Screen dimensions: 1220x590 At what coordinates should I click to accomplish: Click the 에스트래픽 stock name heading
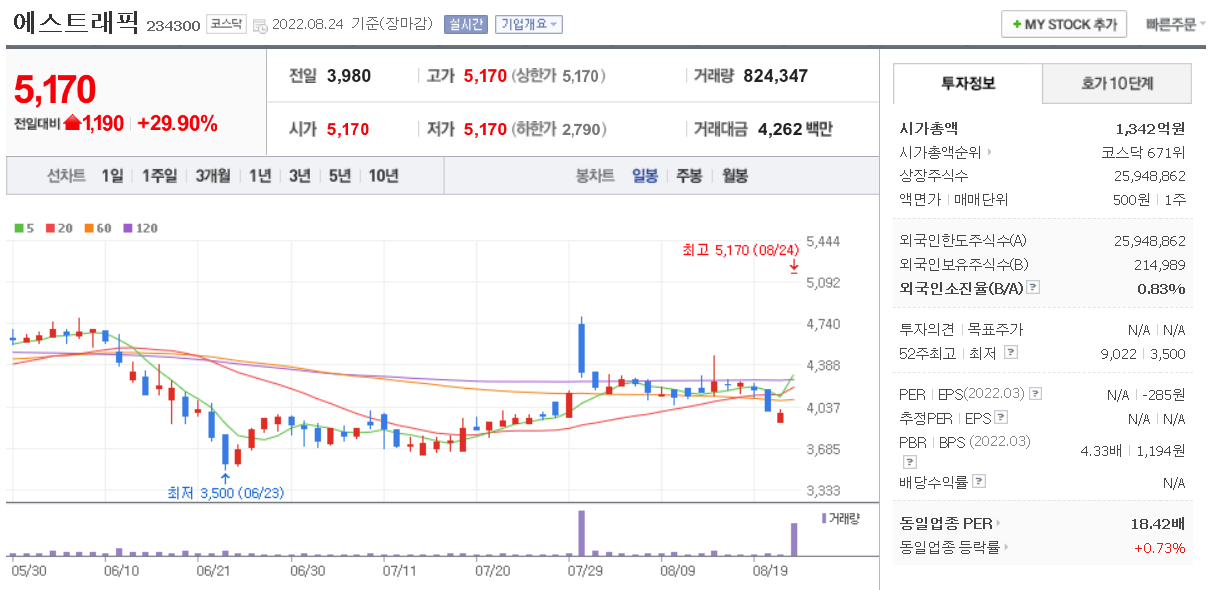coord(76,24)
